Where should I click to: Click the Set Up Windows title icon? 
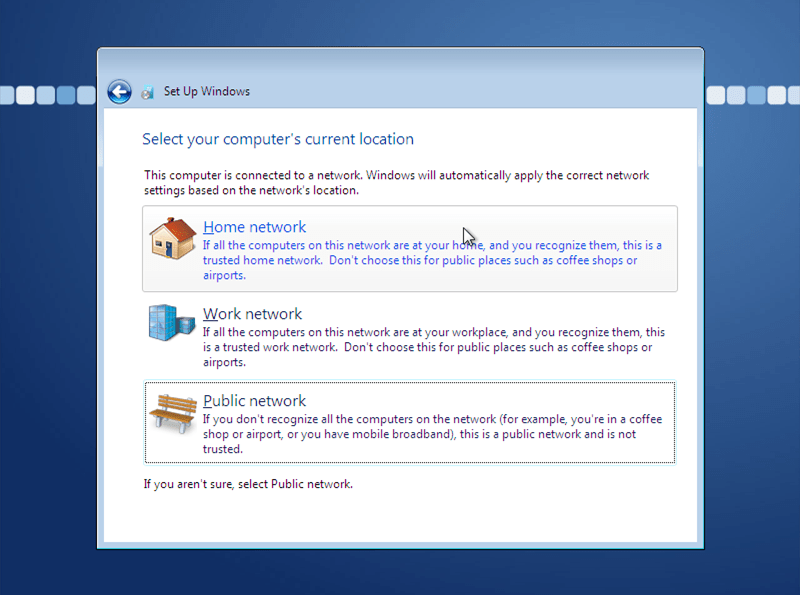148,92
